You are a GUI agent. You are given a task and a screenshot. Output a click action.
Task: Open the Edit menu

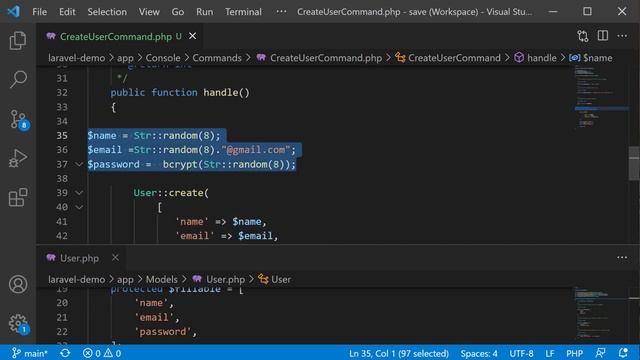(x=67, y=12)
